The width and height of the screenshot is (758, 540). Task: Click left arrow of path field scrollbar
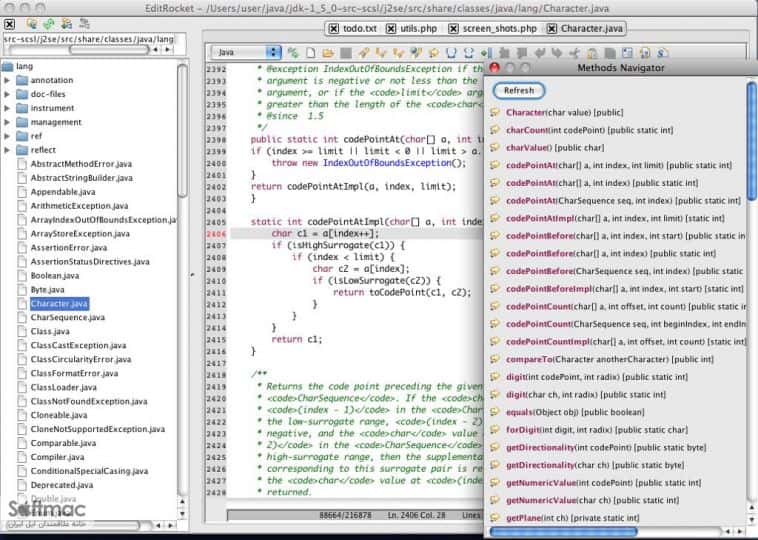[155, 49]
